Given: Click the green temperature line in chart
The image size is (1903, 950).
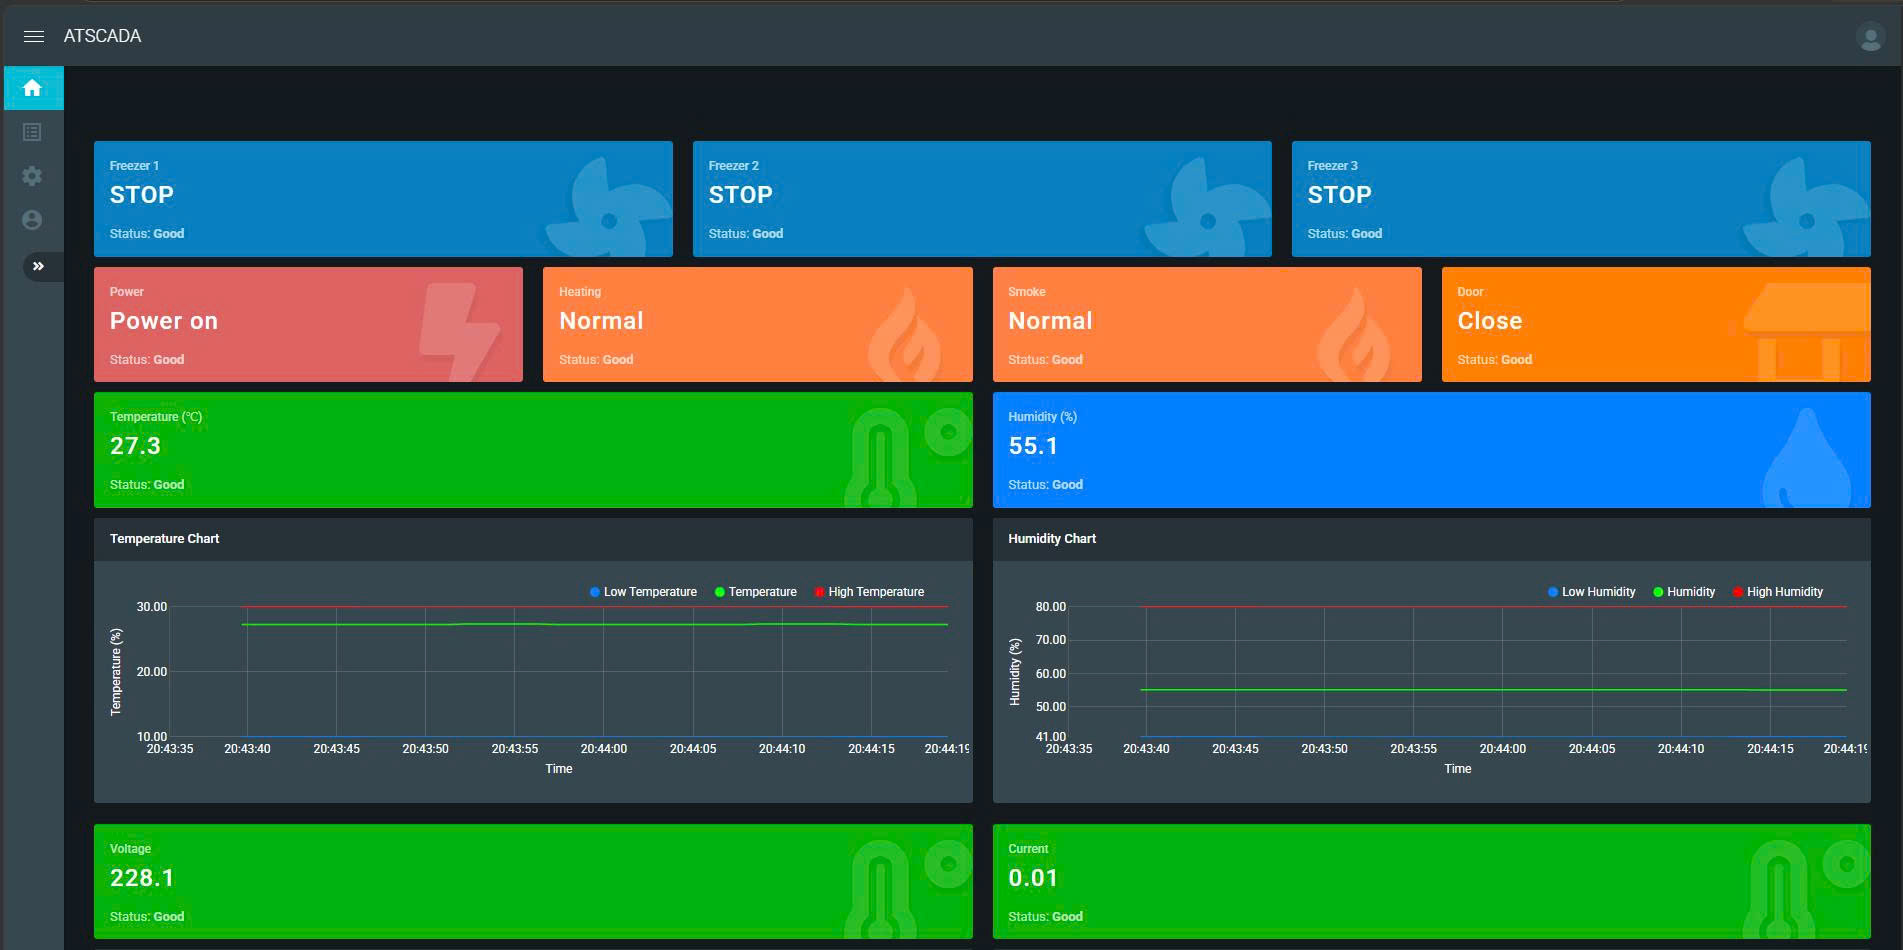Looking at the screenshot, I should click(595, 624).
